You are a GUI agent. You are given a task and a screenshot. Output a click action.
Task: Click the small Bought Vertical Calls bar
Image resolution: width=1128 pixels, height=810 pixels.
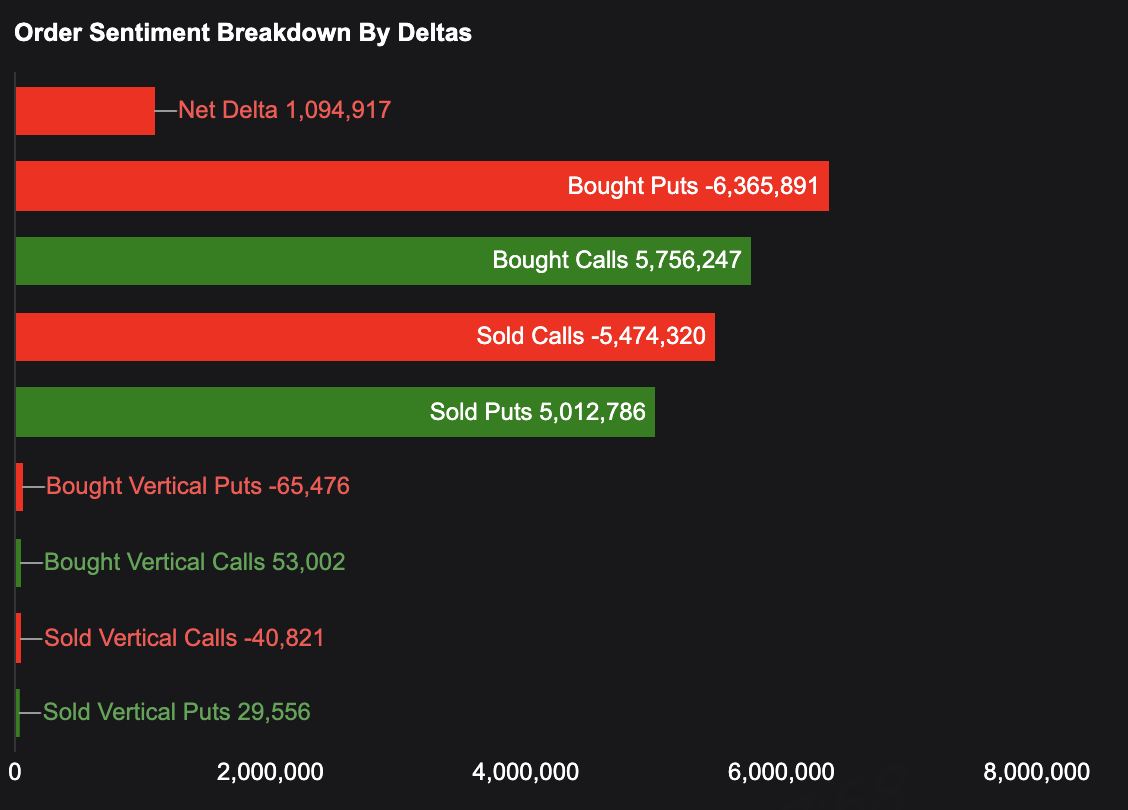click(18, 562)
